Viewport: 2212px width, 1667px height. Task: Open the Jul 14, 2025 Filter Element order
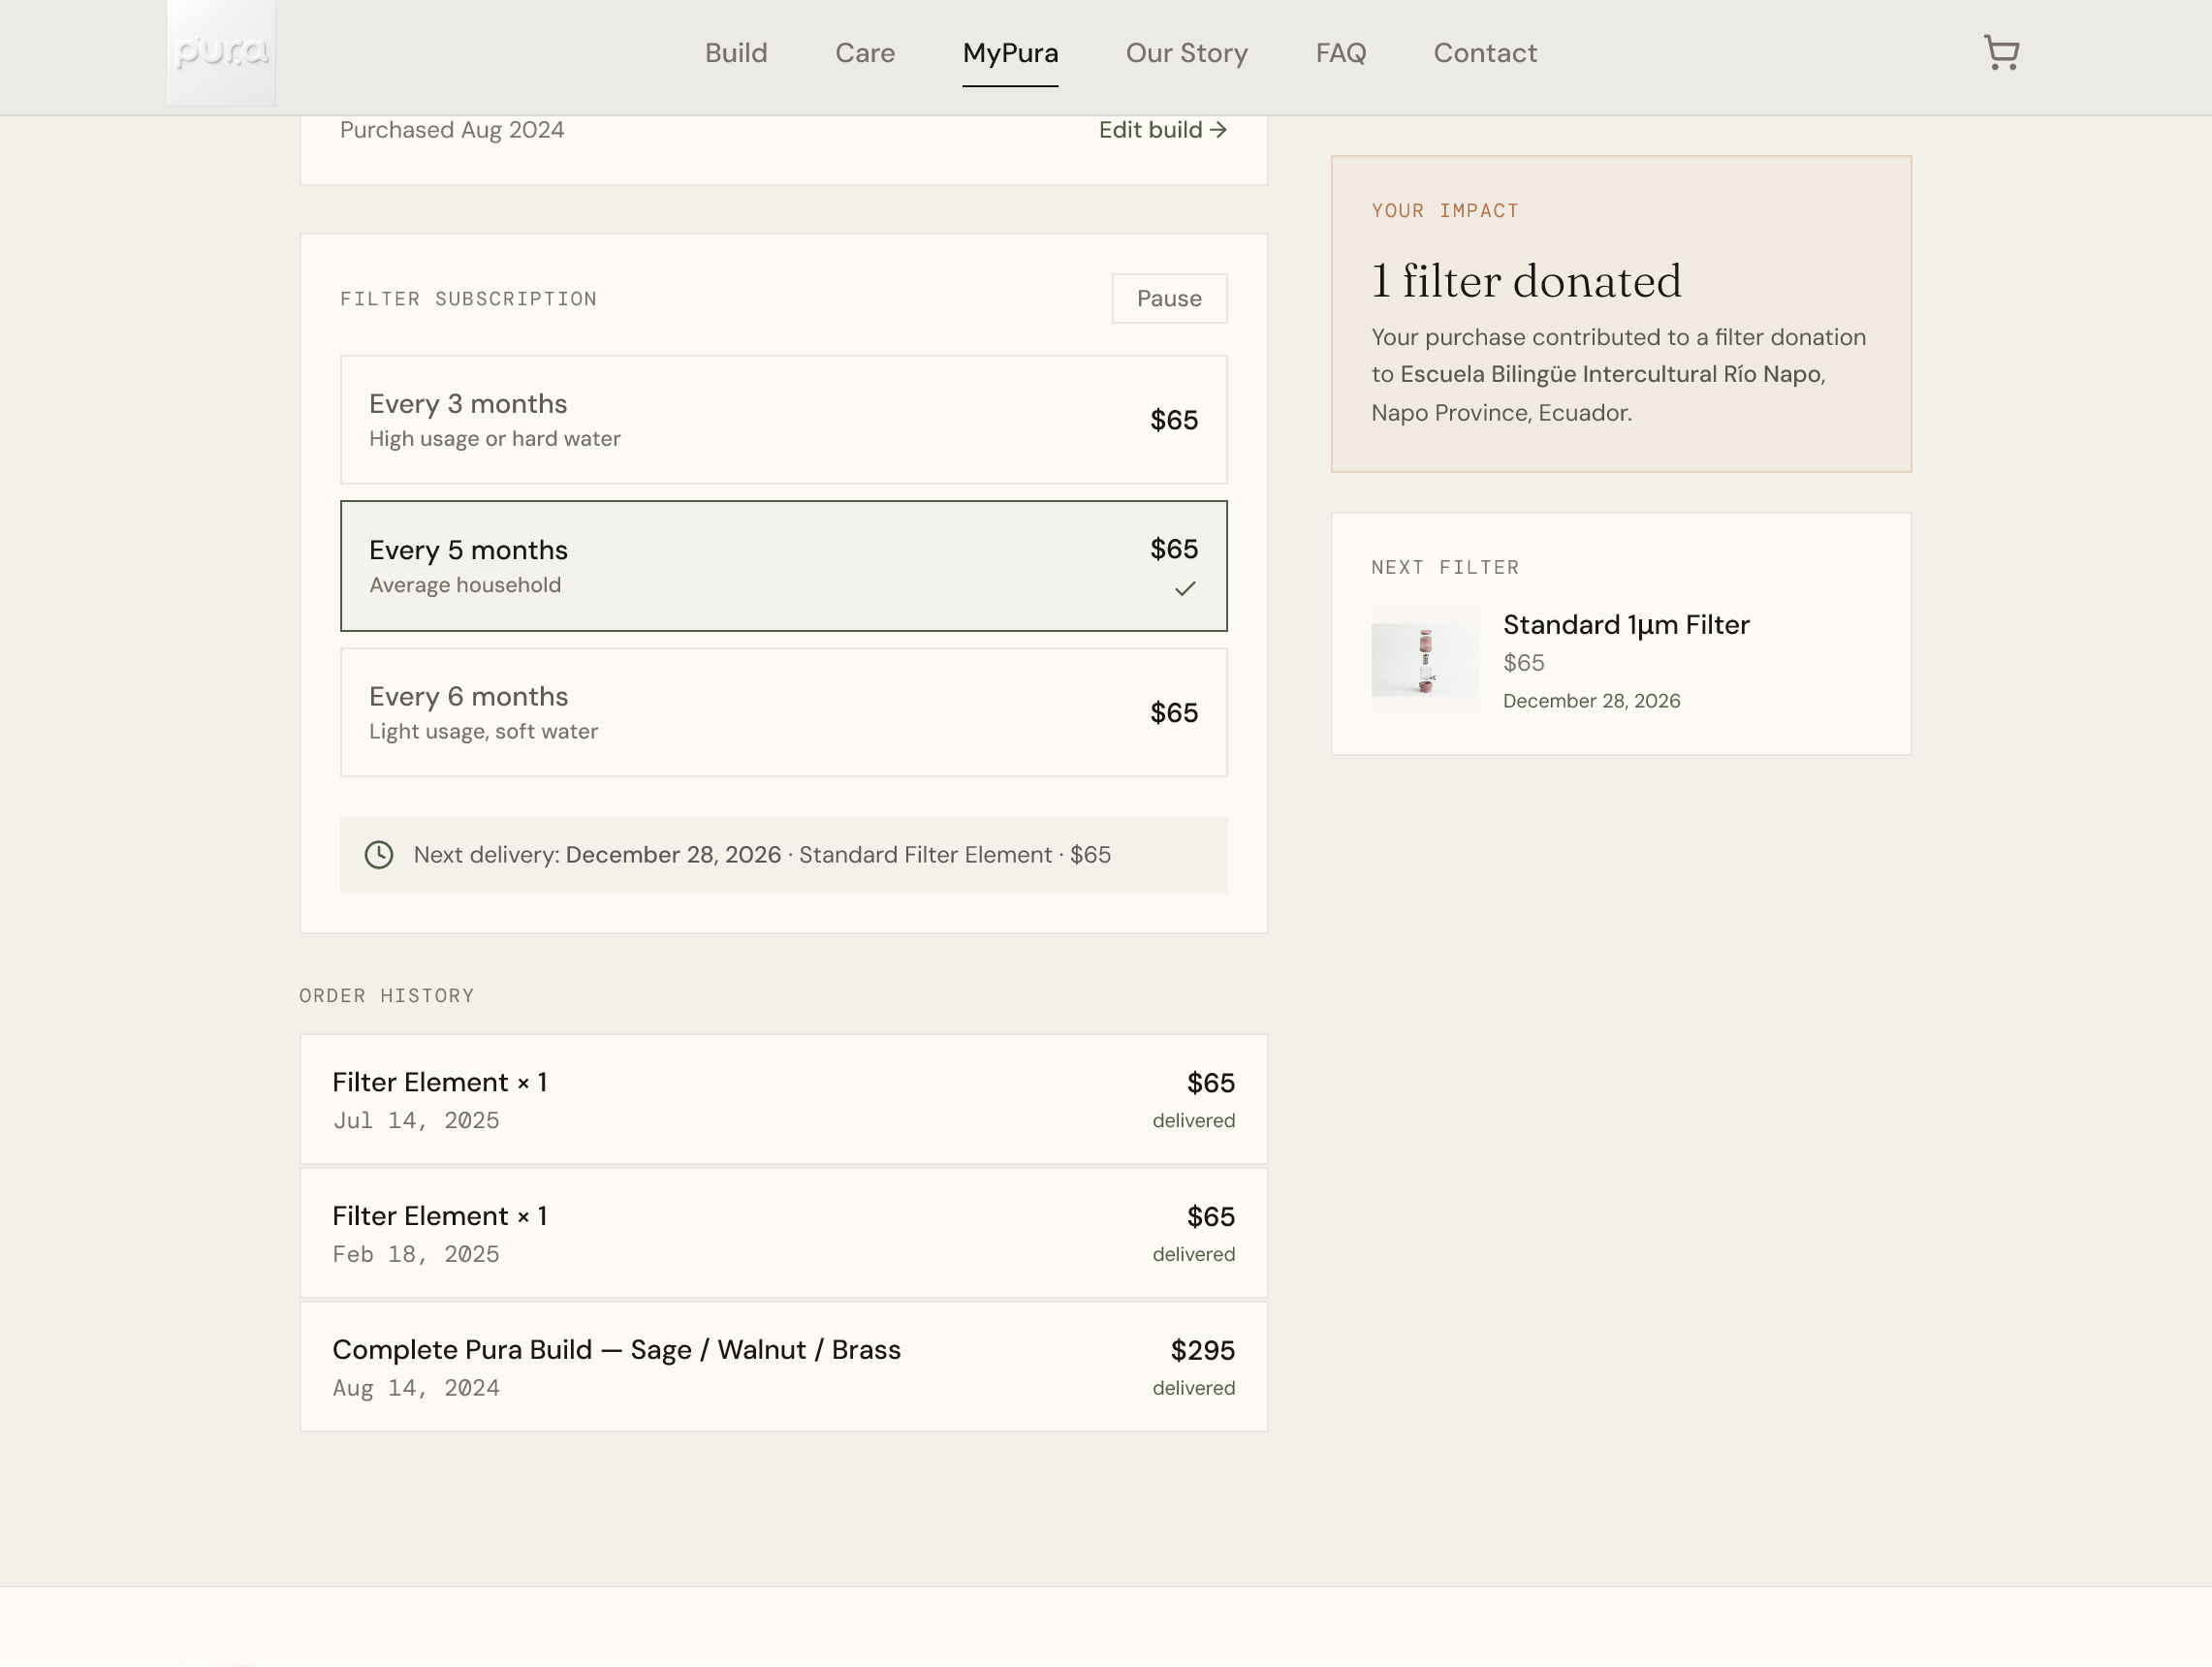tap(784, 1099)
